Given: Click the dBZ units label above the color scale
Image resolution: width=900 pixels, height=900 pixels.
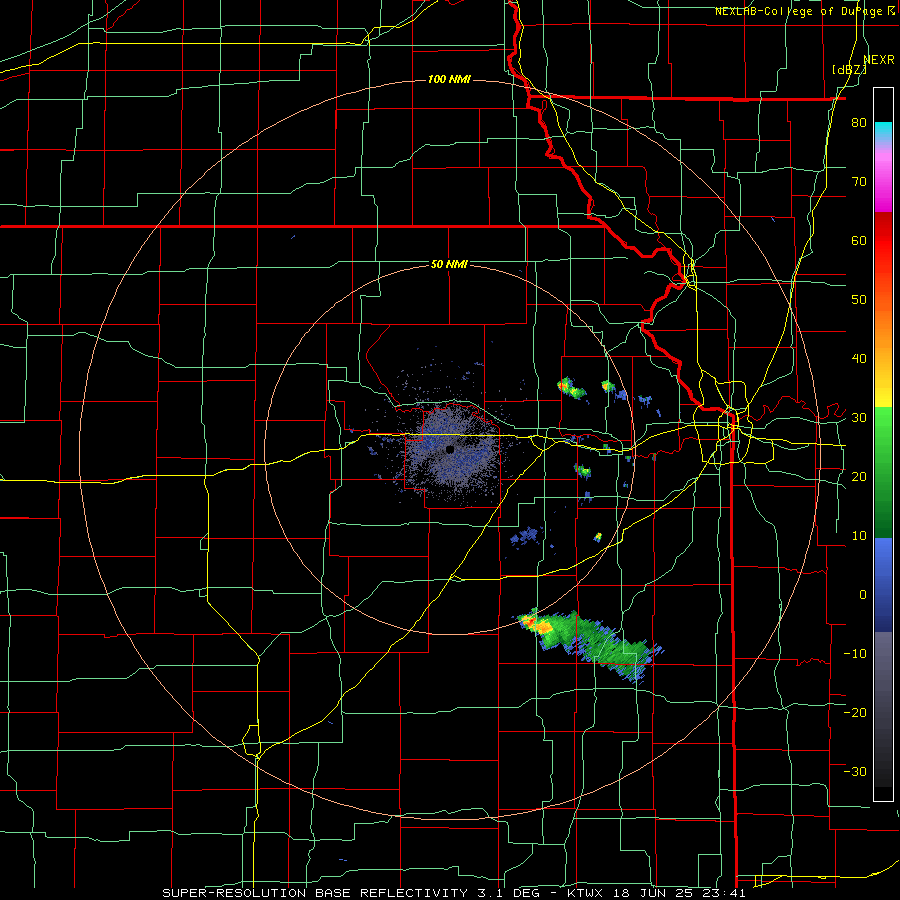Looking at the screenshot, I should 849,70.
